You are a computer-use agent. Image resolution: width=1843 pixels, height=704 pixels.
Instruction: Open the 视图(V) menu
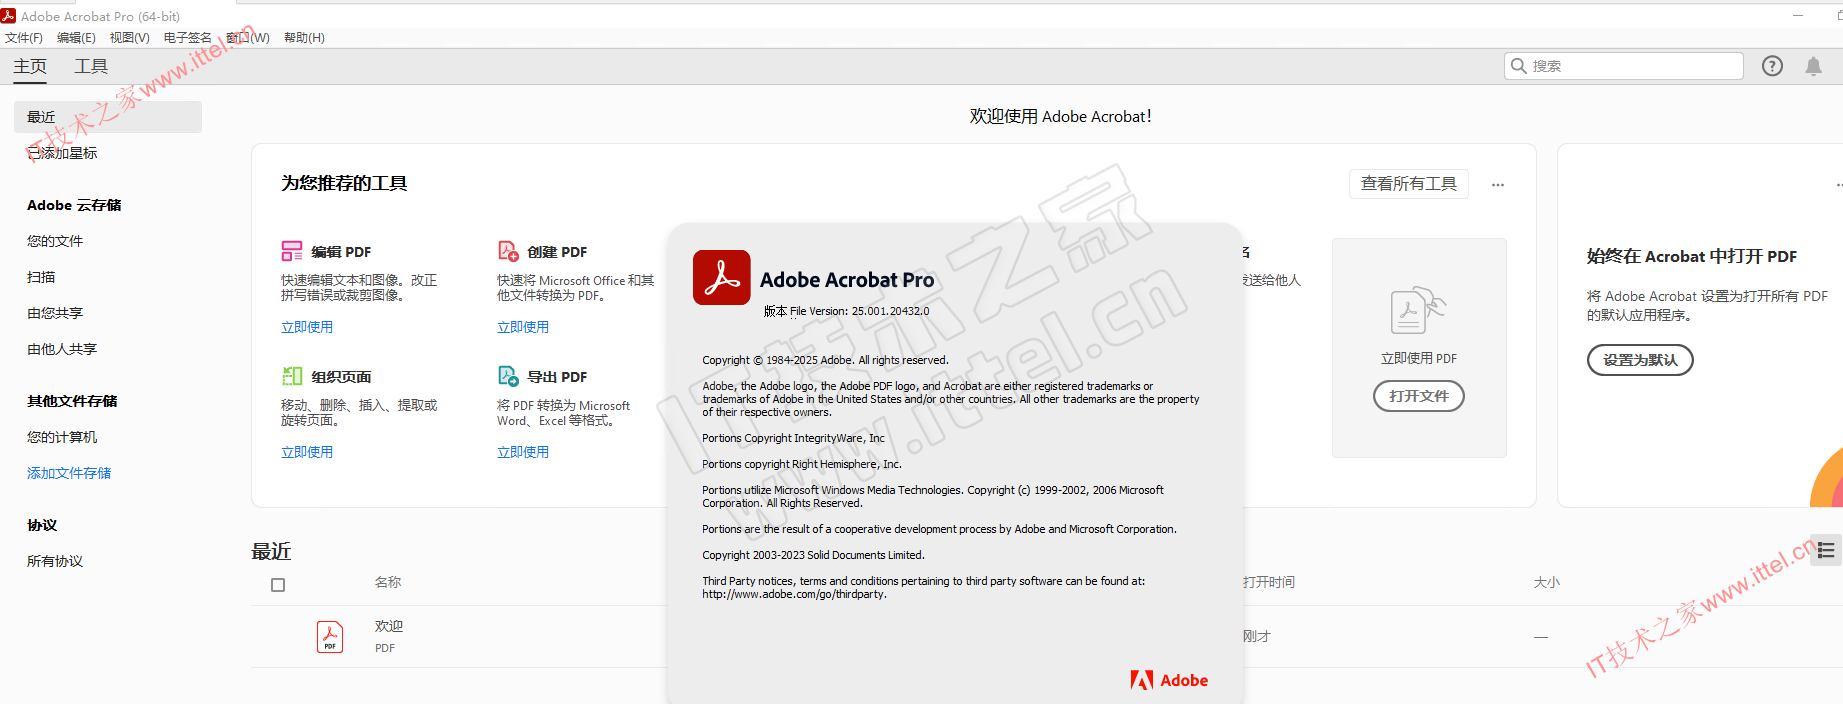pos(130,38)
